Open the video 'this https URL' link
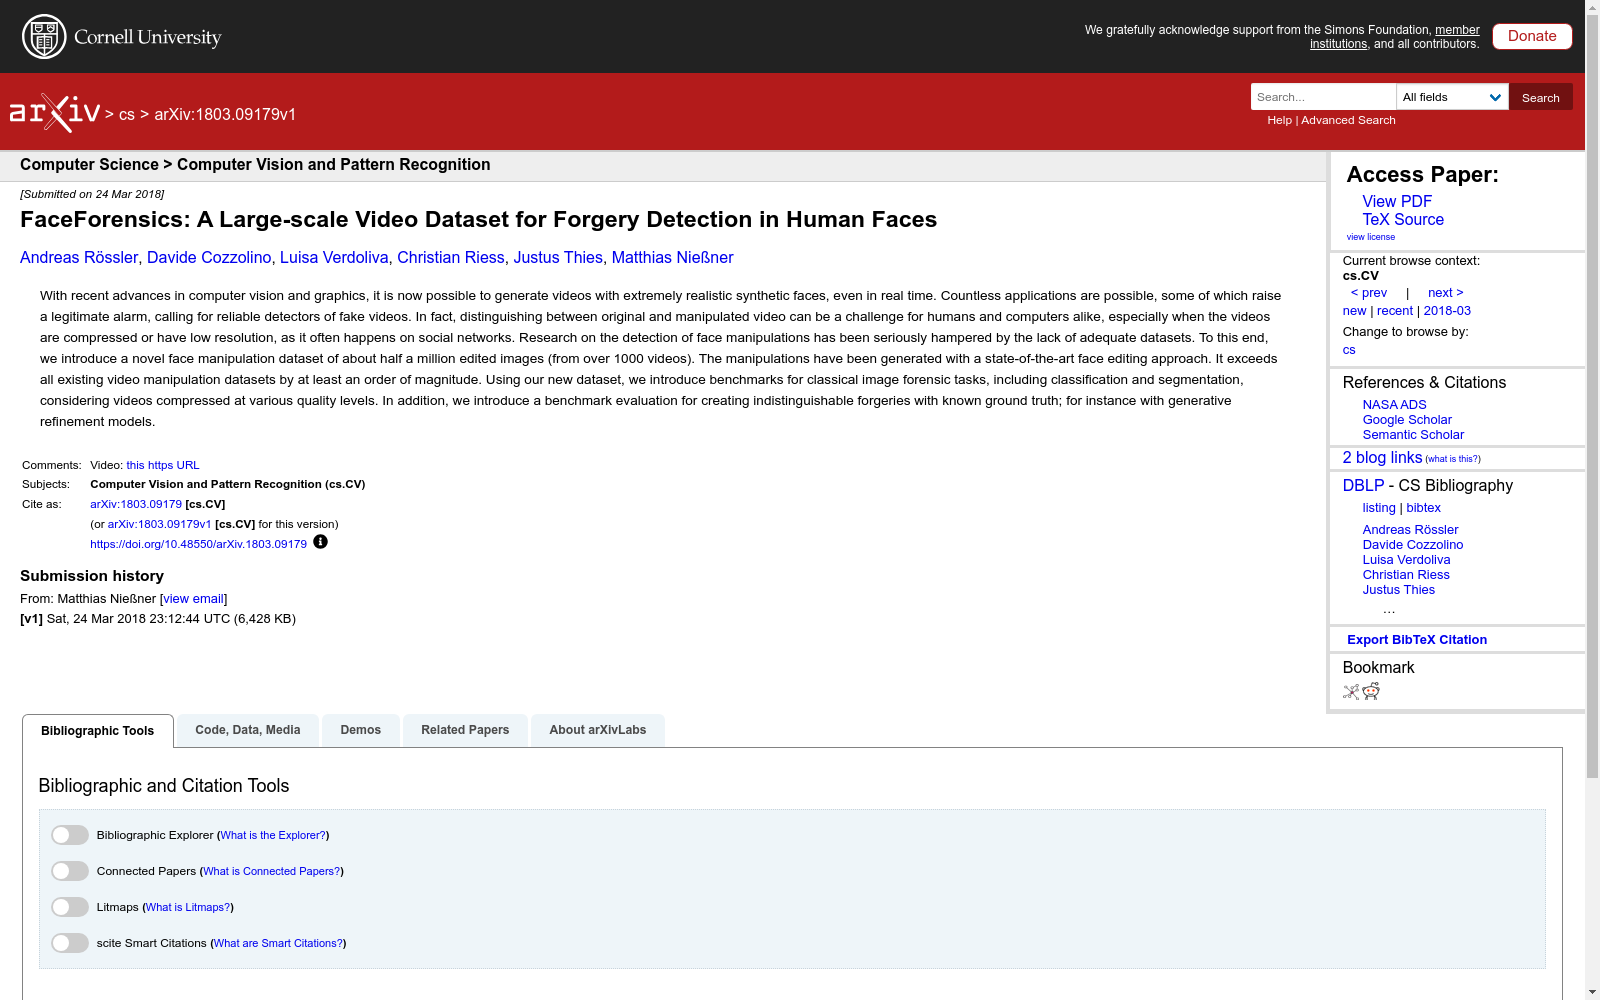 click(163, 465)
